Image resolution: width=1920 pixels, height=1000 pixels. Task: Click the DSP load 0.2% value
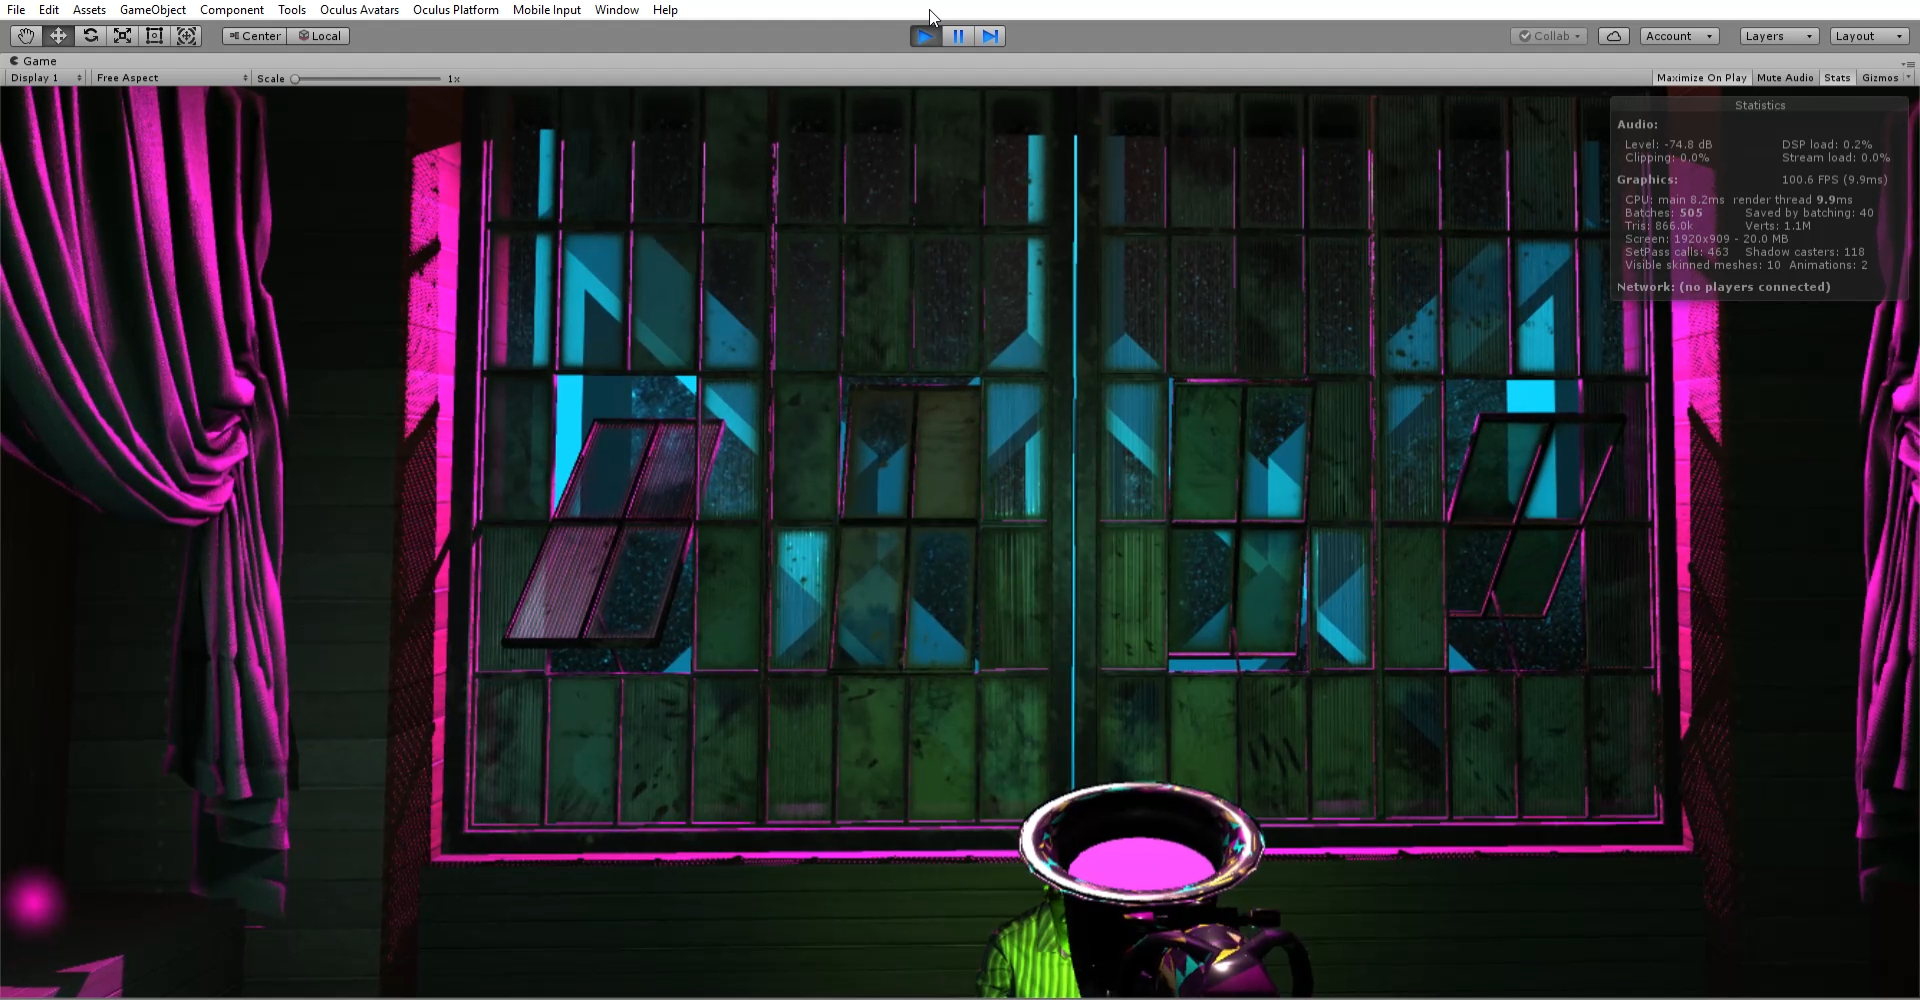(1827, 145)
